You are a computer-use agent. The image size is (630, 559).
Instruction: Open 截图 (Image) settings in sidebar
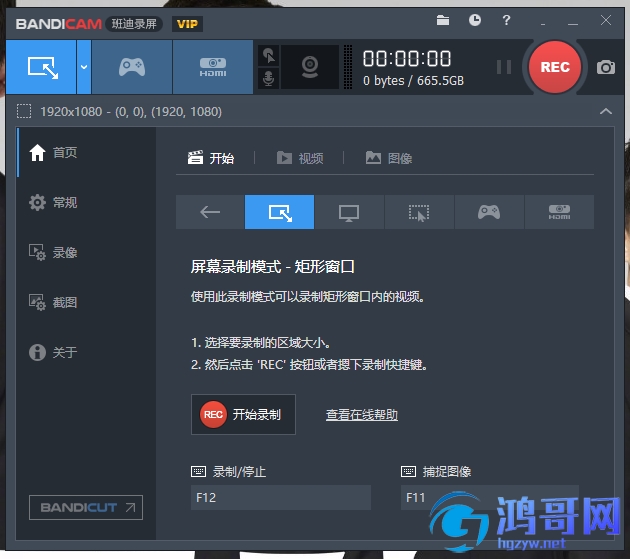(x=86, y=302)
